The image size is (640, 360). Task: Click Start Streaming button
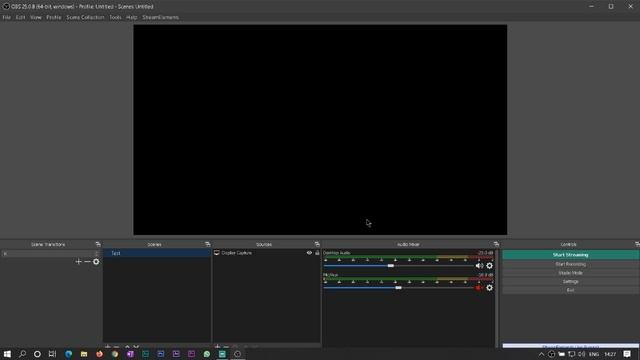(570, 255)
